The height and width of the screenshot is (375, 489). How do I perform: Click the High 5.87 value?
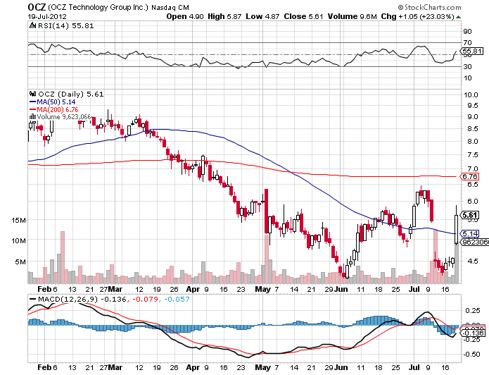[224, 16]
